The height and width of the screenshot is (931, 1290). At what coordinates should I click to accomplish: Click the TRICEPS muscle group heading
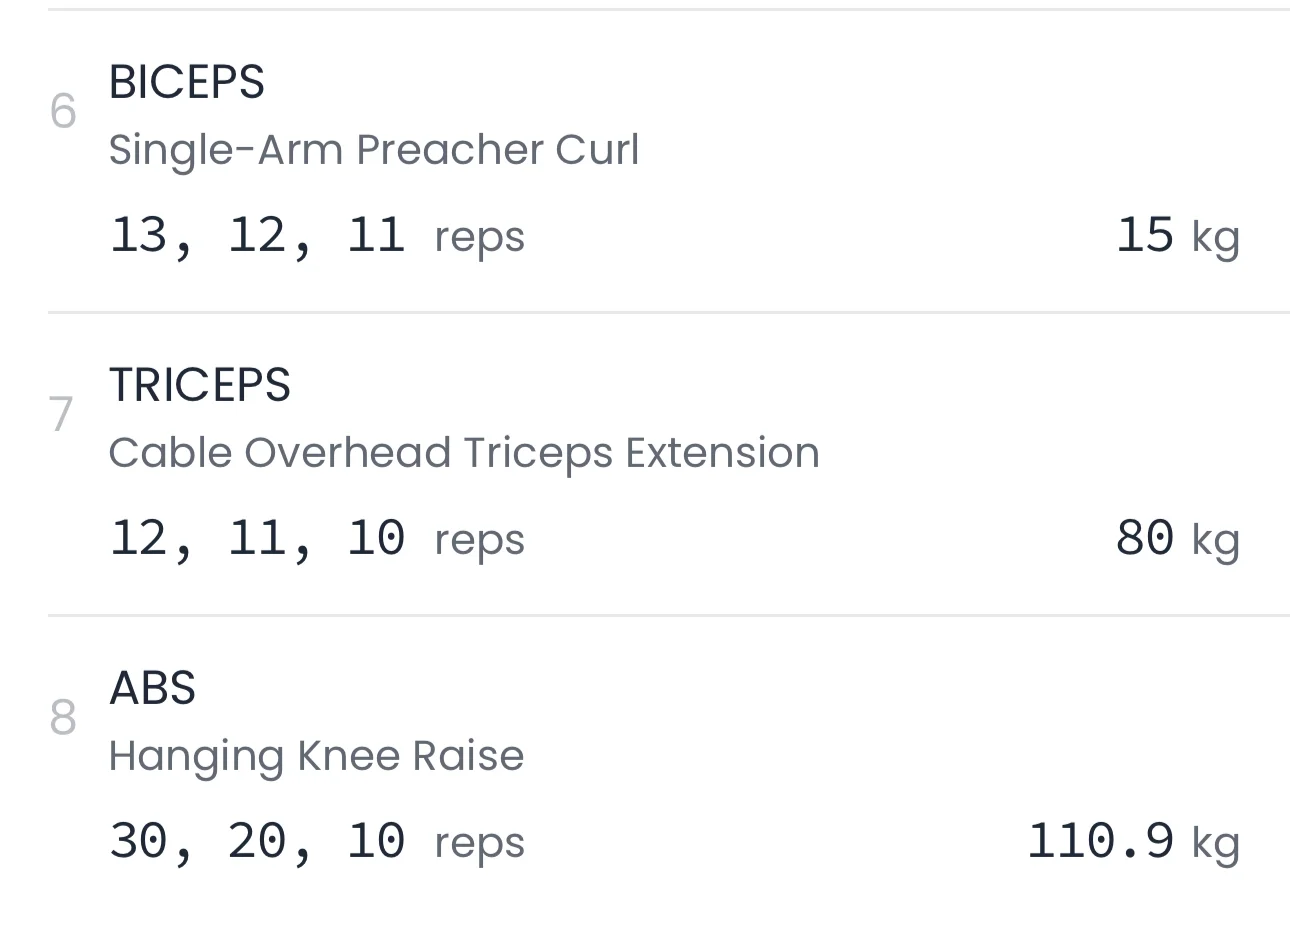[x=199, y=385]
